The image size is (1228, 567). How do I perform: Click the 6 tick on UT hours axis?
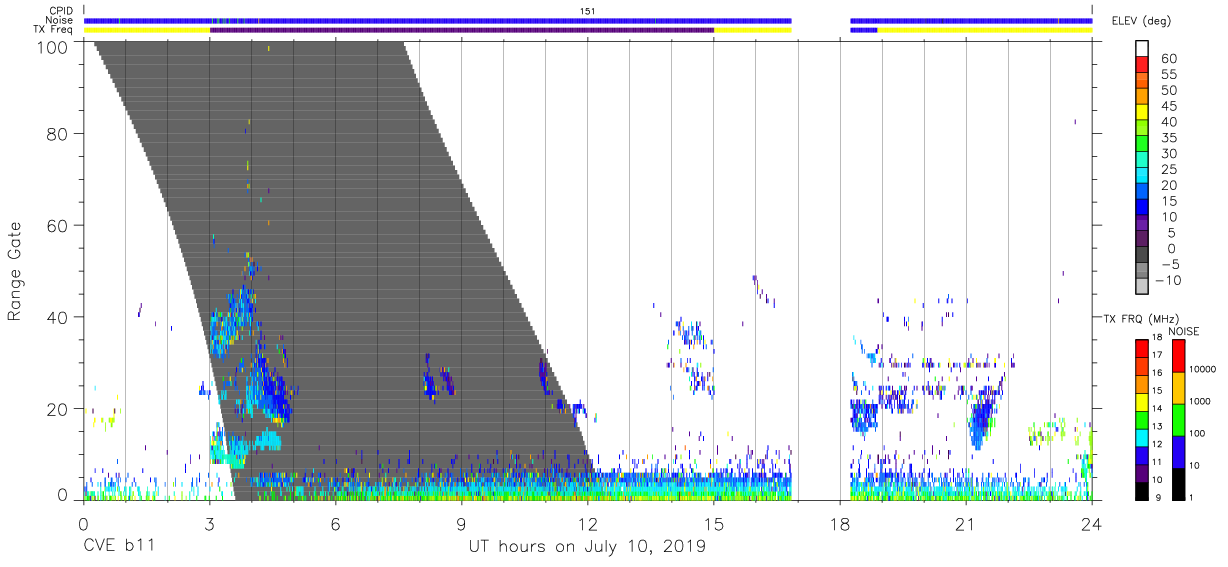[335, 523]
